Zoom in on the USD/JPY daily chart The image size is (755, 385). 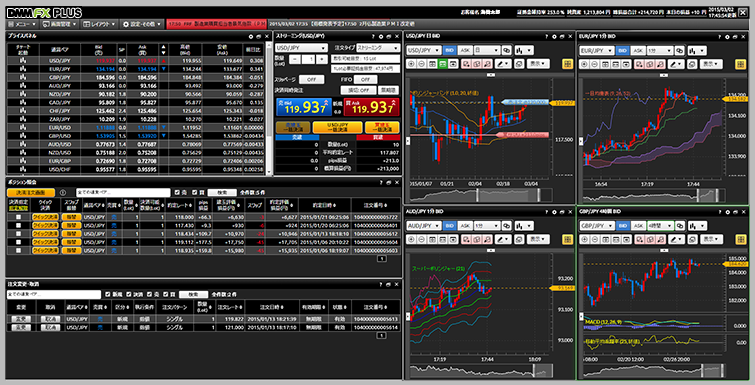pyautogui.click(x=412, y=64)
